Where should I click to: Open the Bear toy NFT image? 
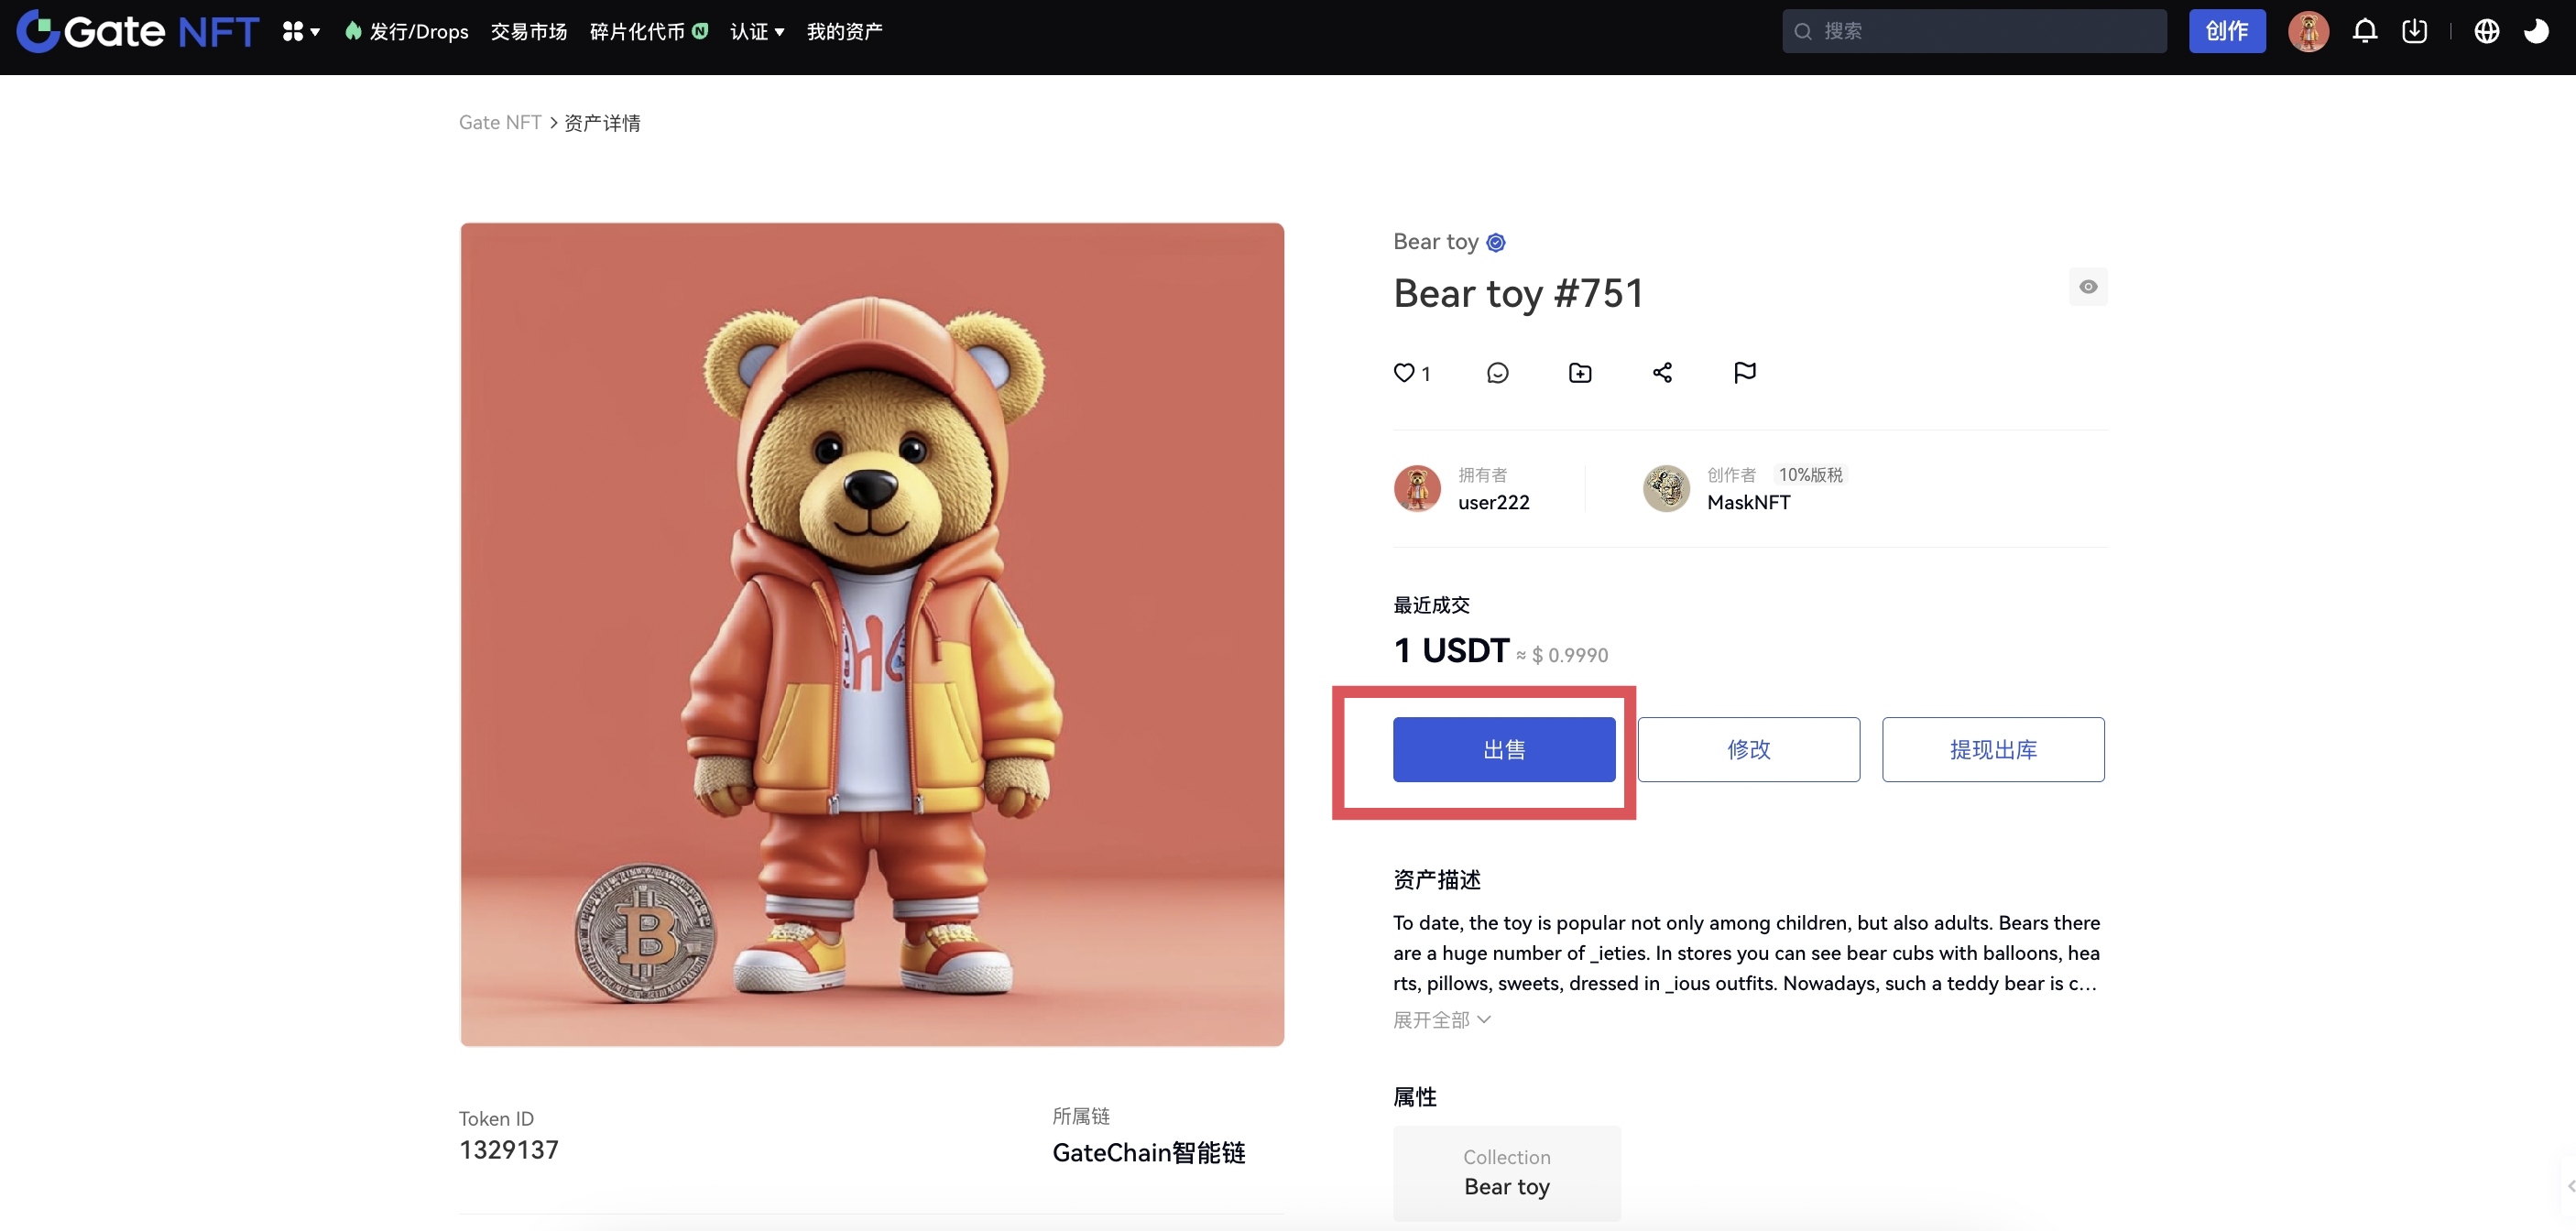coord(872,634)
